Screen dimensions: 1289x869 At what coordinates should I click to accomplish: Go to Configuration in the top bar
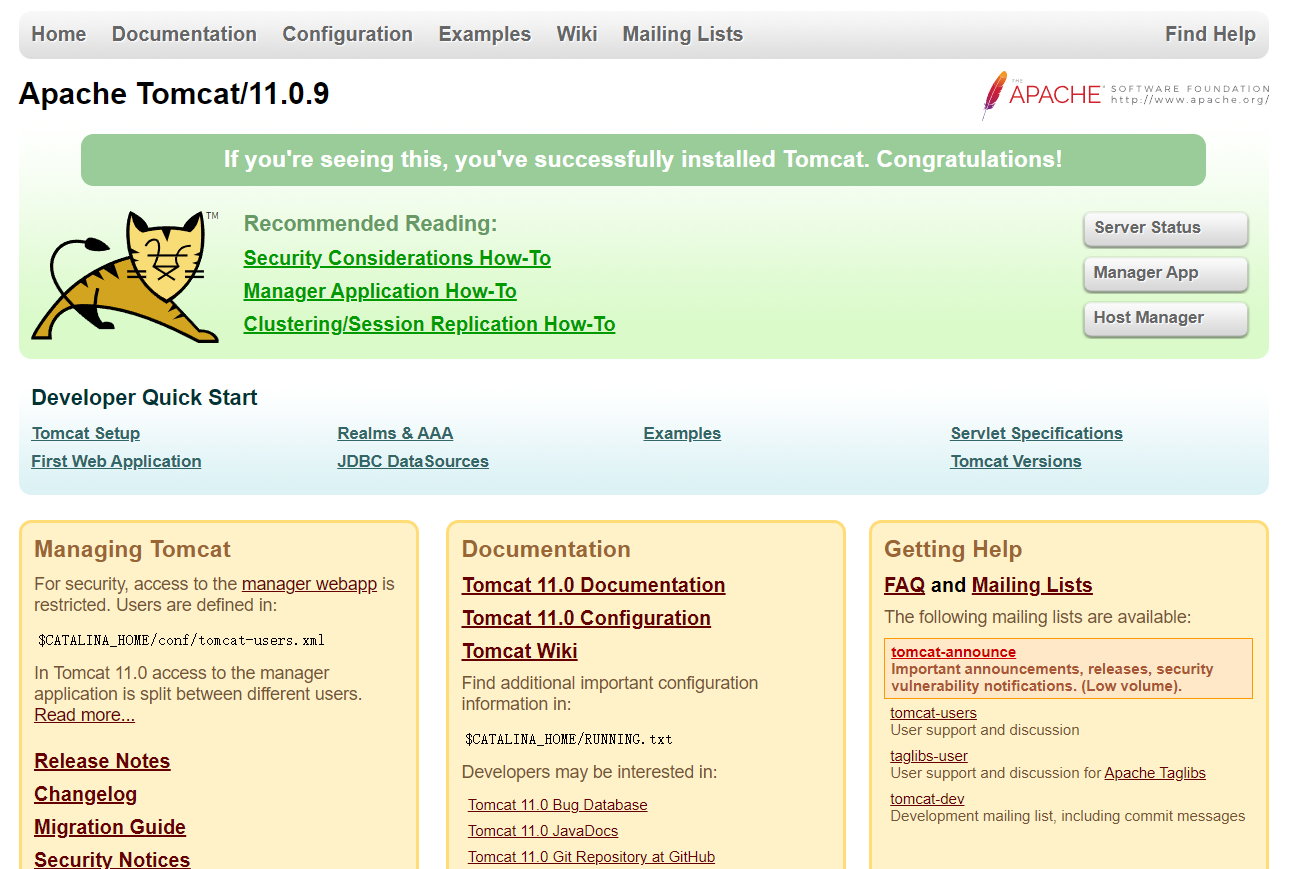pos(347,34)
